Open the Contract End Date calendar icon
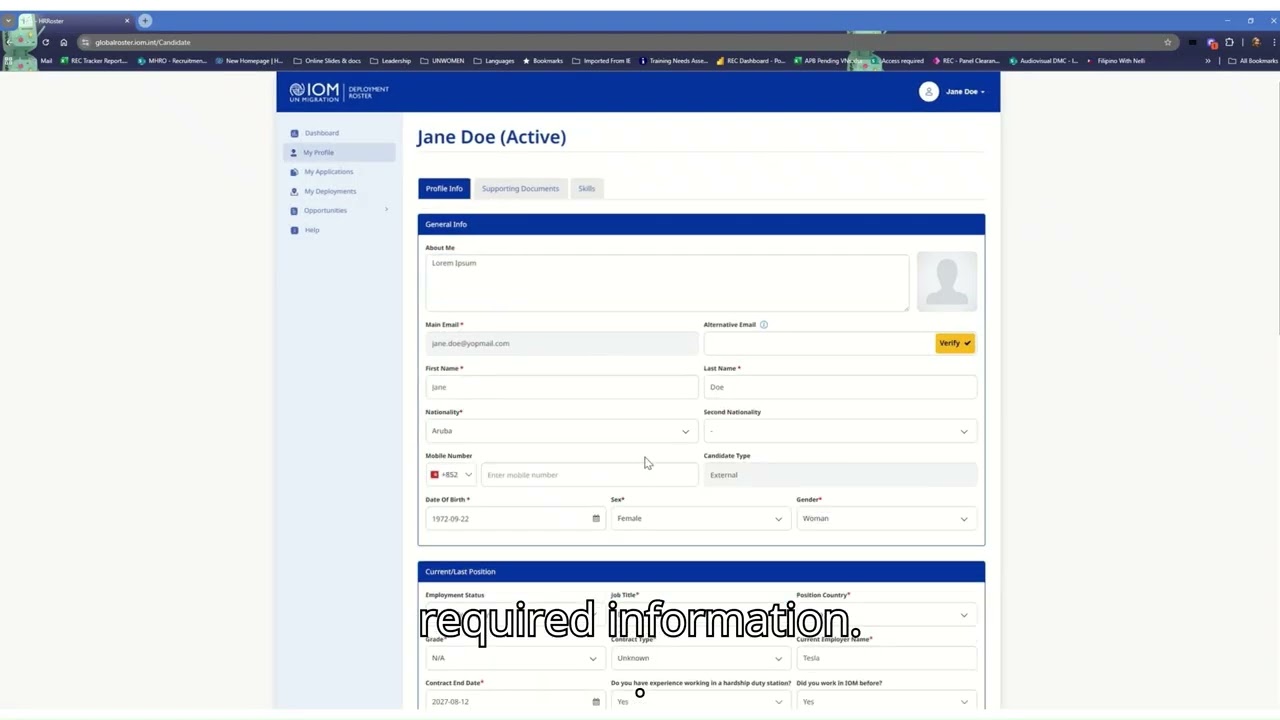The image size is (1280, 720). point(596,702)
